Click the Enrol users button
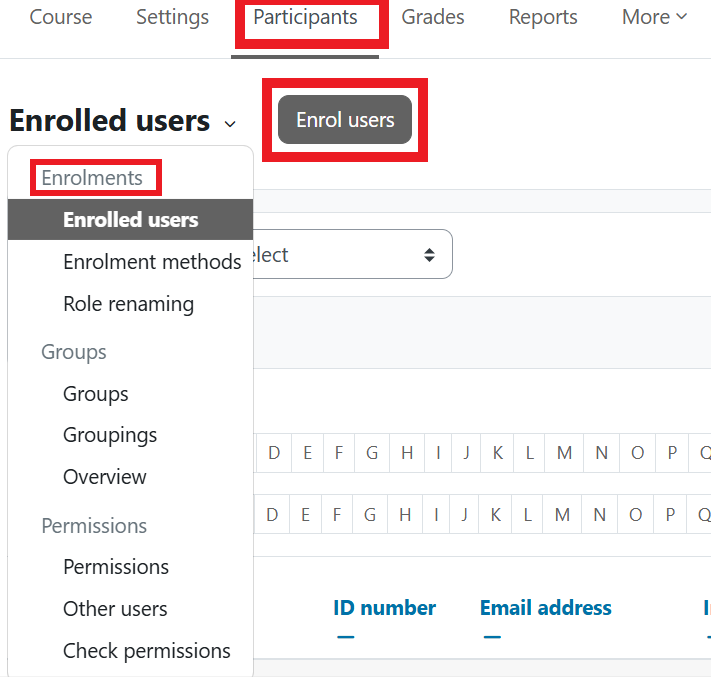The image size is (711, 677). [x=345, y=120]
